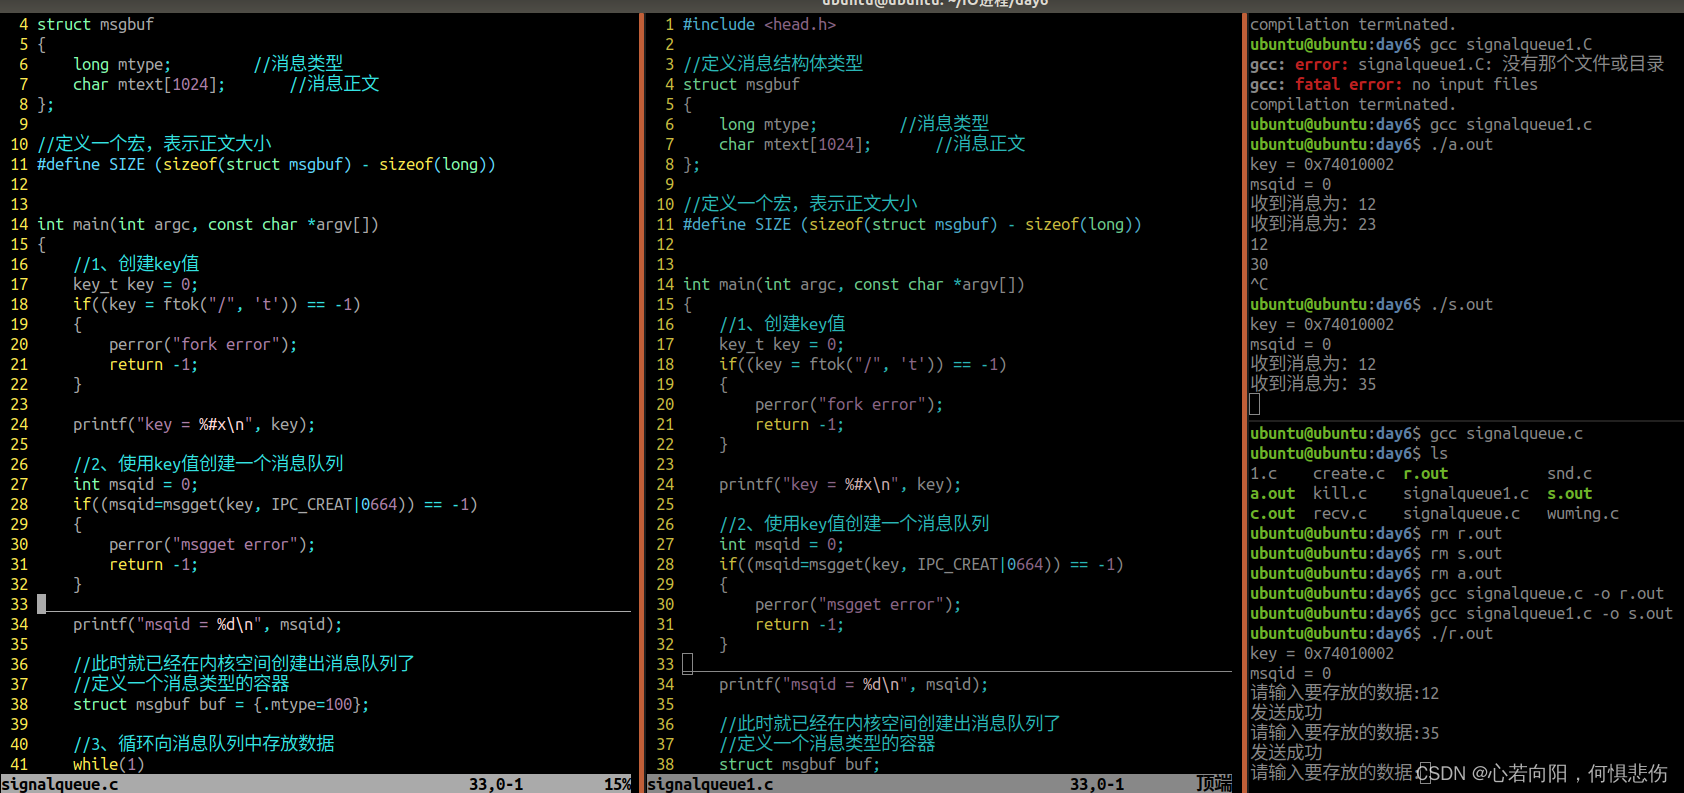Viewport: 1684px width, 793px height.
Task: Click the block cursor in upper terminal
Action: pos(1255,404)
